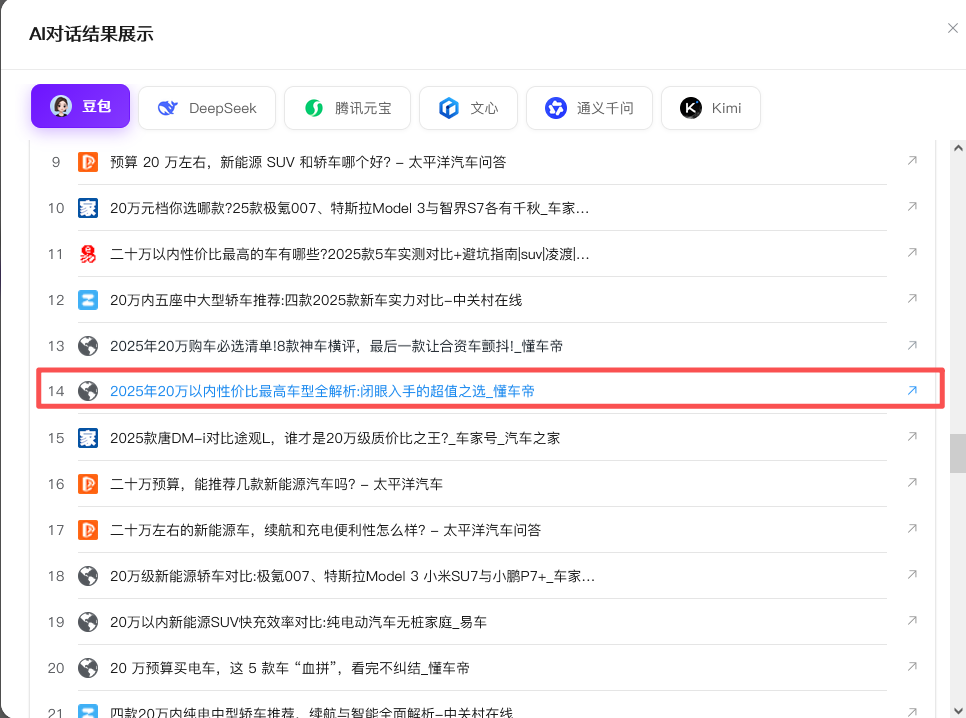The image size is (966, 718).
Task: Click the globe icon on result 20
Action: (88, 668)
